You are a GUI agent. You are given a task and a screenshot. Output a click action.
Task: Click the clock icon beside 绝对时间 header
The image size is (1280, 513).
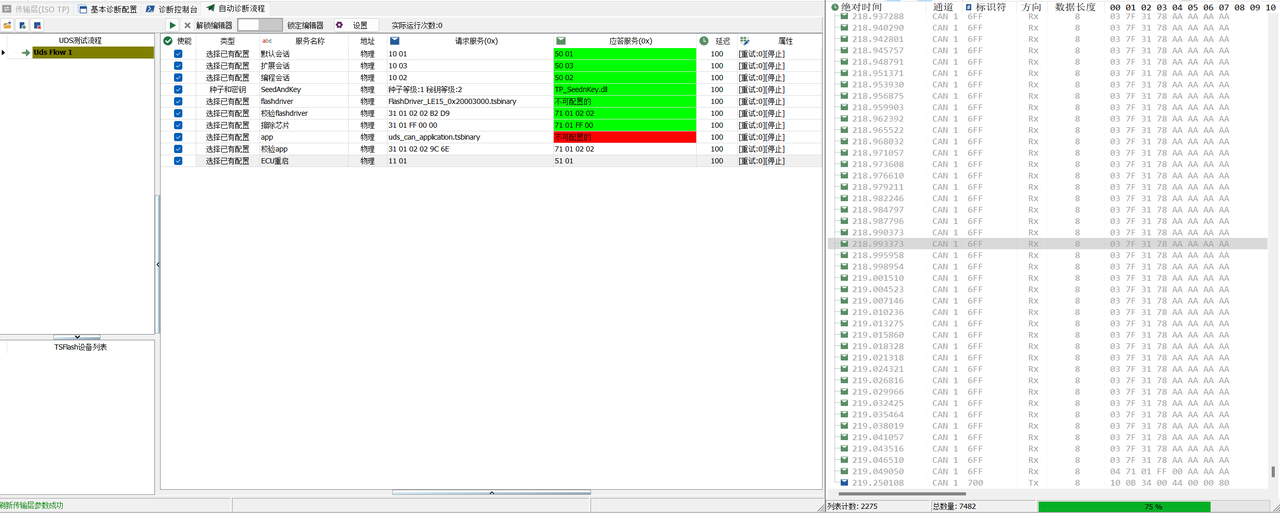834,7
